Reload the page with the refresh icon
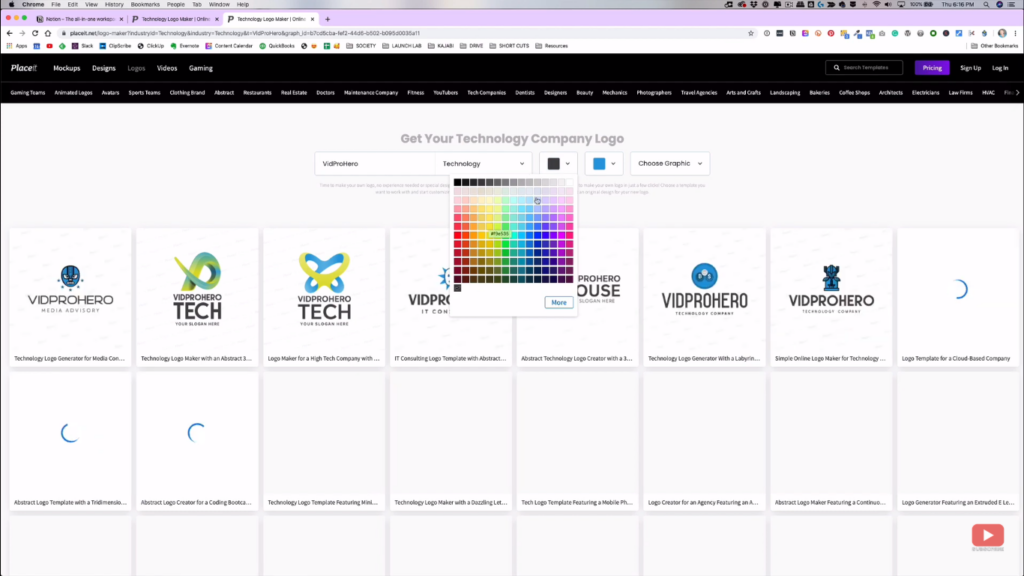Image resolution: width=1024 pixels, height=576 pixels. (35, 33)
